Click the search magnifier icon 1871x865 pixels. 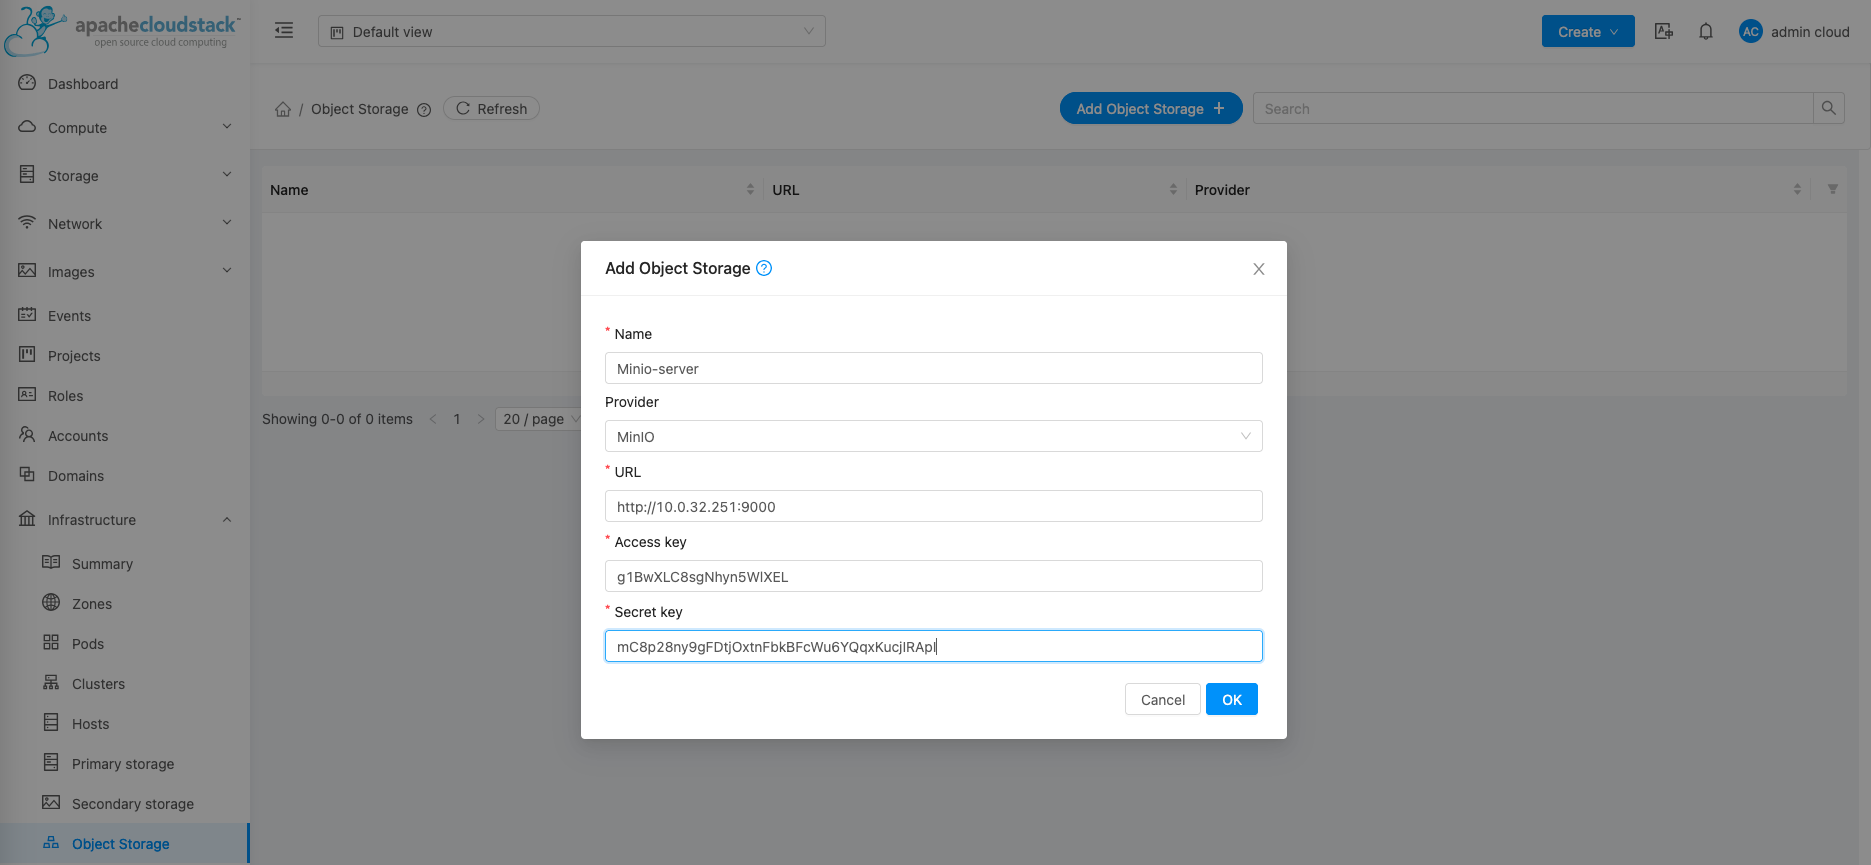tap(1829, 108)
